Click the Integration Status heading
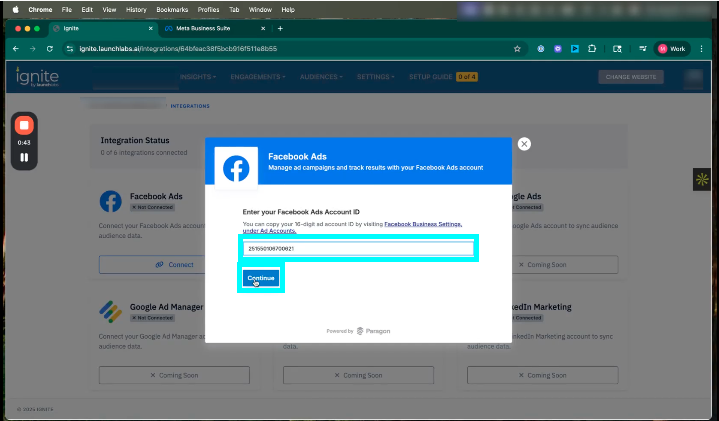719x421 pixels. [135, 140]
